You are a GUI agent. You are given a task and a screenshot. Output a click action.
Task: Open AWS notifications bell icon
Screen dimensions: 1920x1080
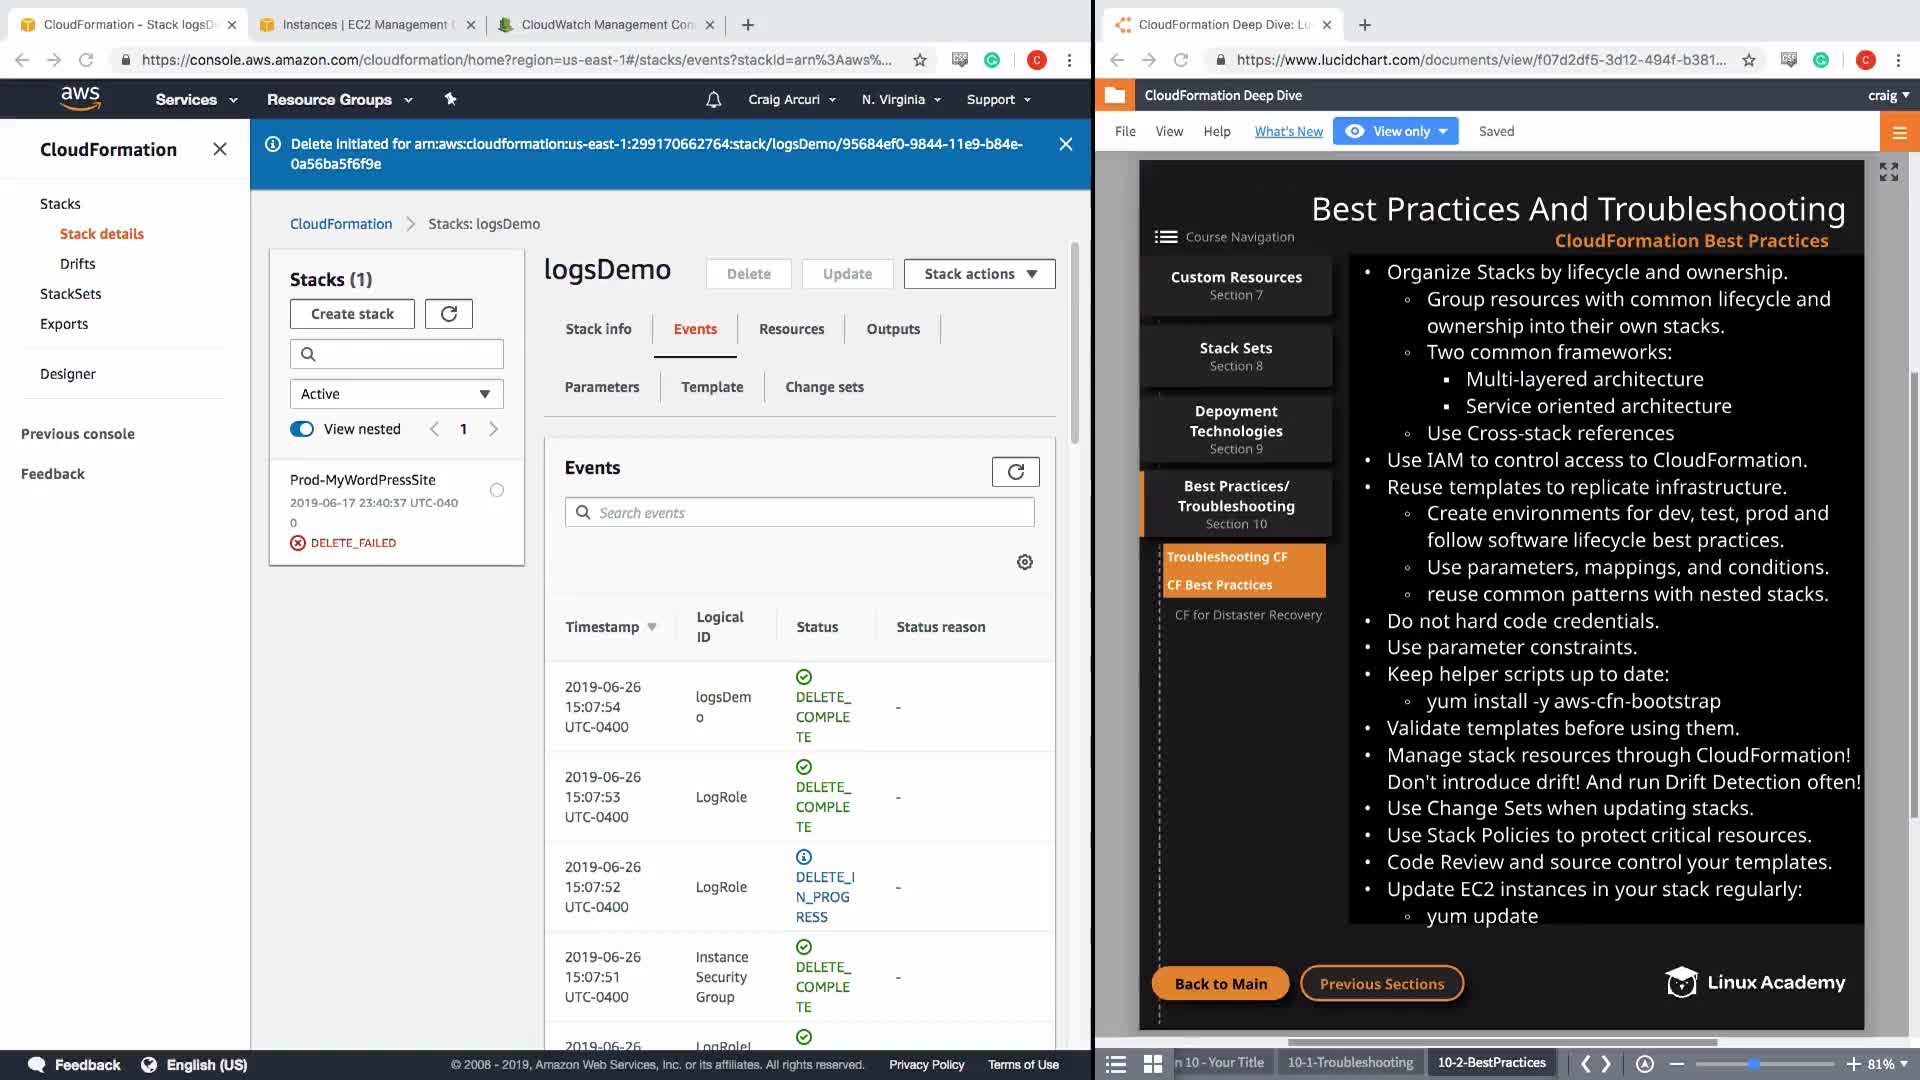click(x=713, y=99)
